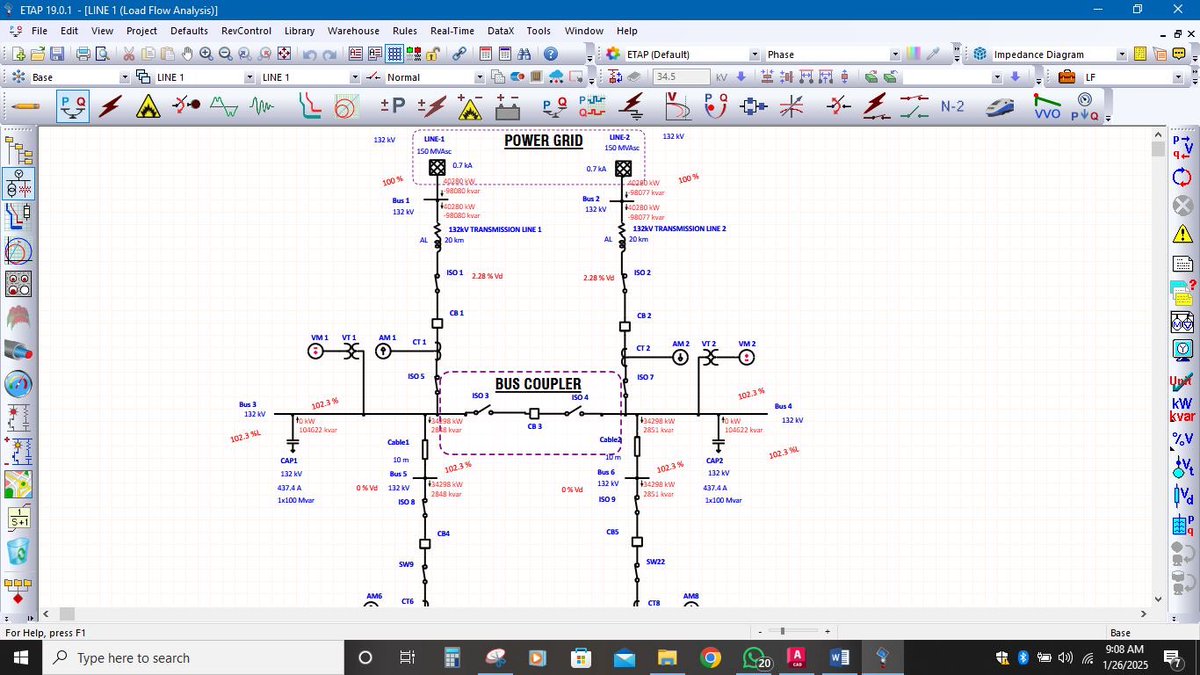Screen dimensions: 1200x675
Task: Click the Zoom to Fit Page button
Action: [x=286, y=54]
